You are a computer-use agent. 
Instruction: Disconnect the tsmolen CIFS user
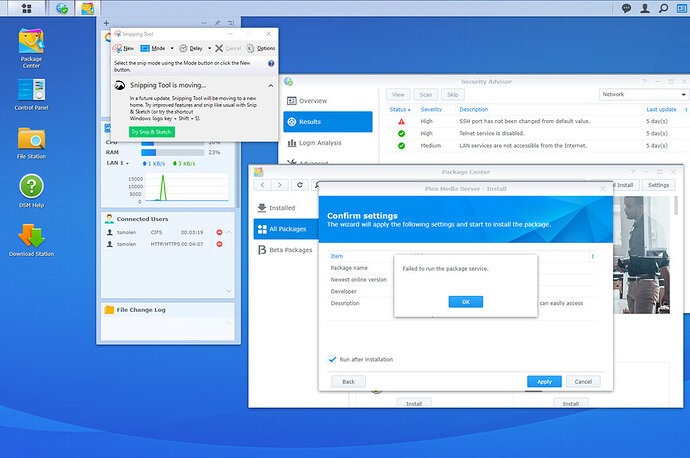(x=219, y=232)
